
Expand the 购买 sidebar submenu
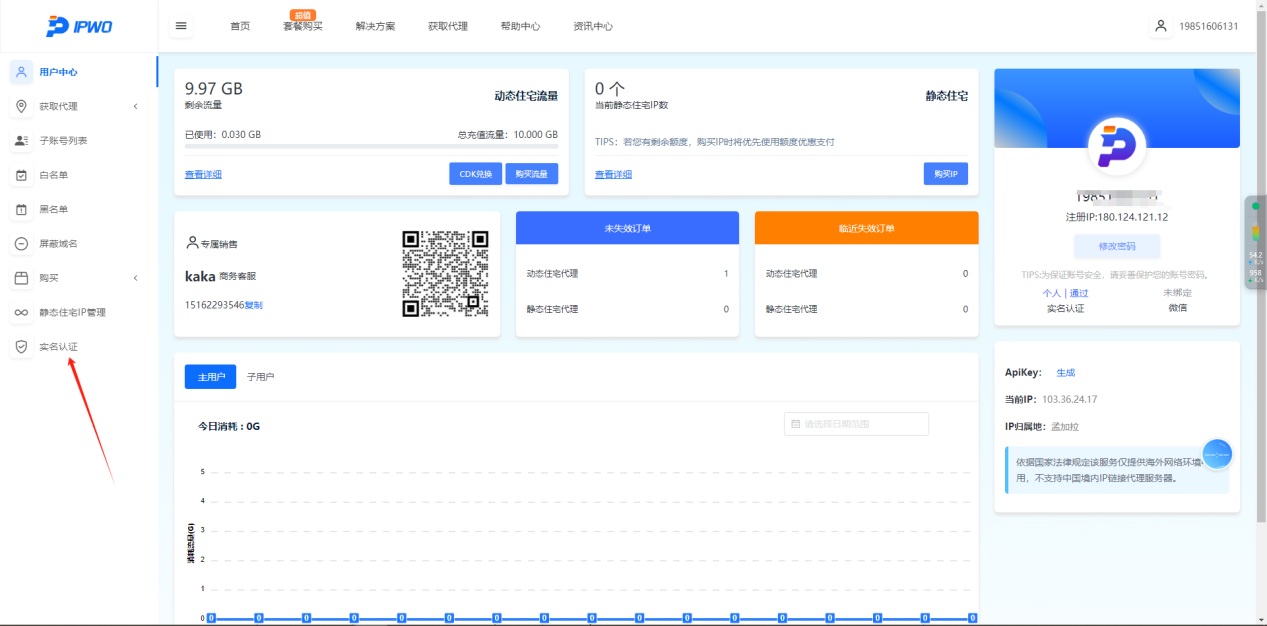[135, 278]
